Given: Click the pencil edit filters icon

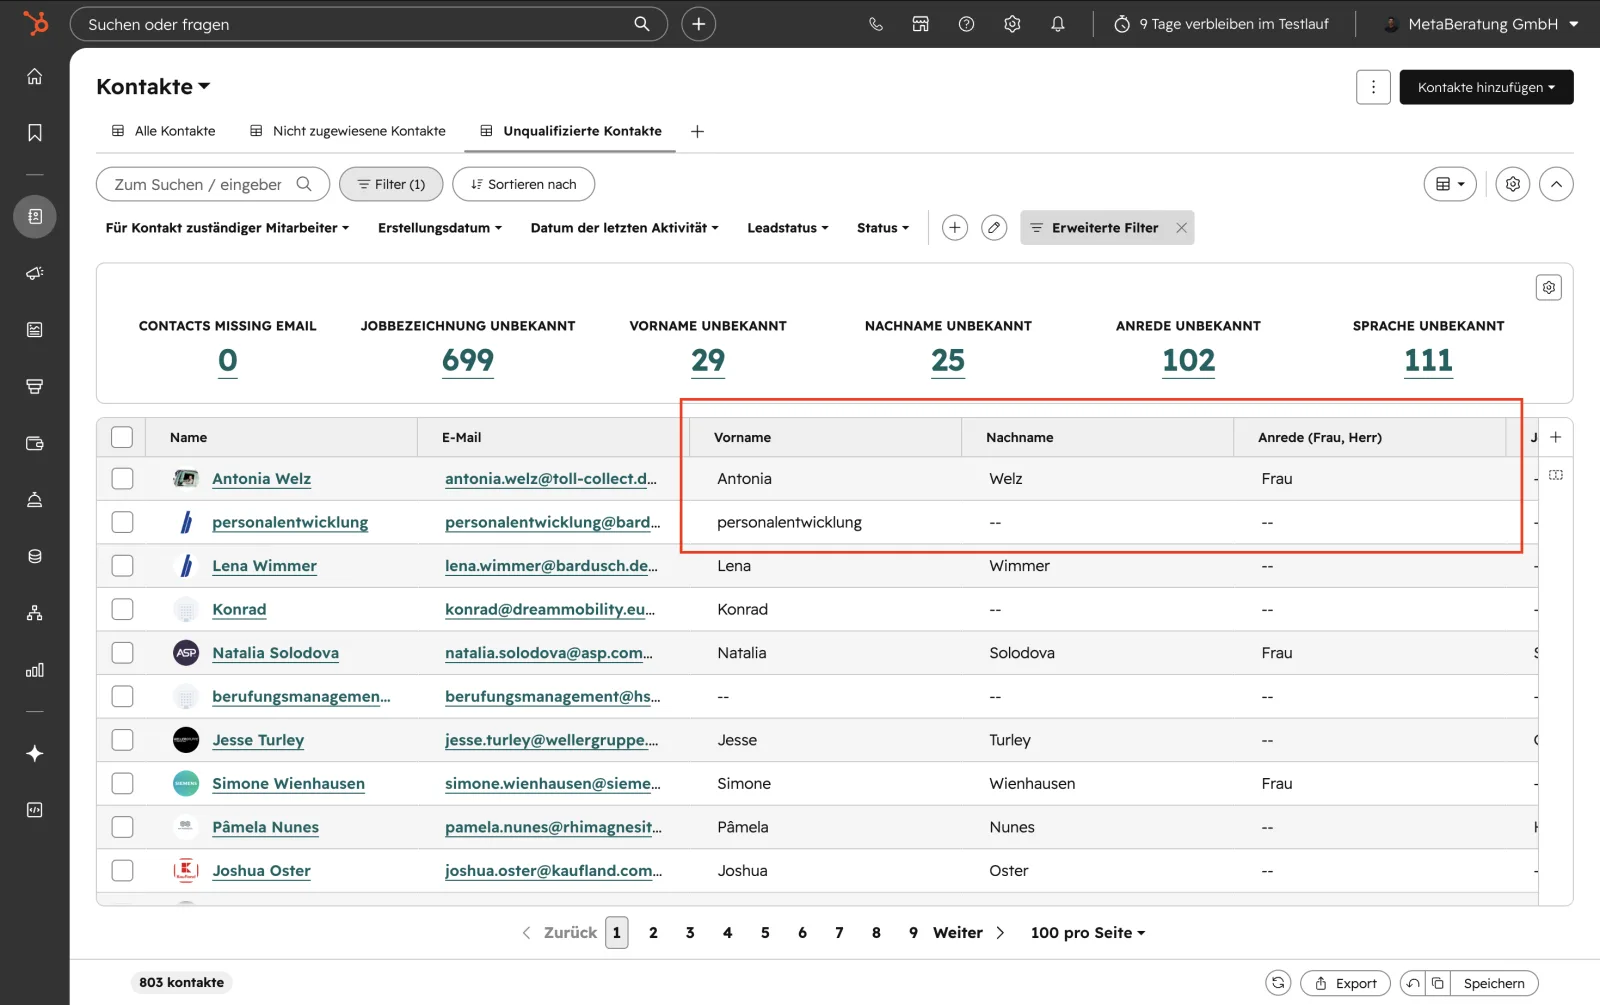Looking at the screenshot, I should tap(994, 228).
